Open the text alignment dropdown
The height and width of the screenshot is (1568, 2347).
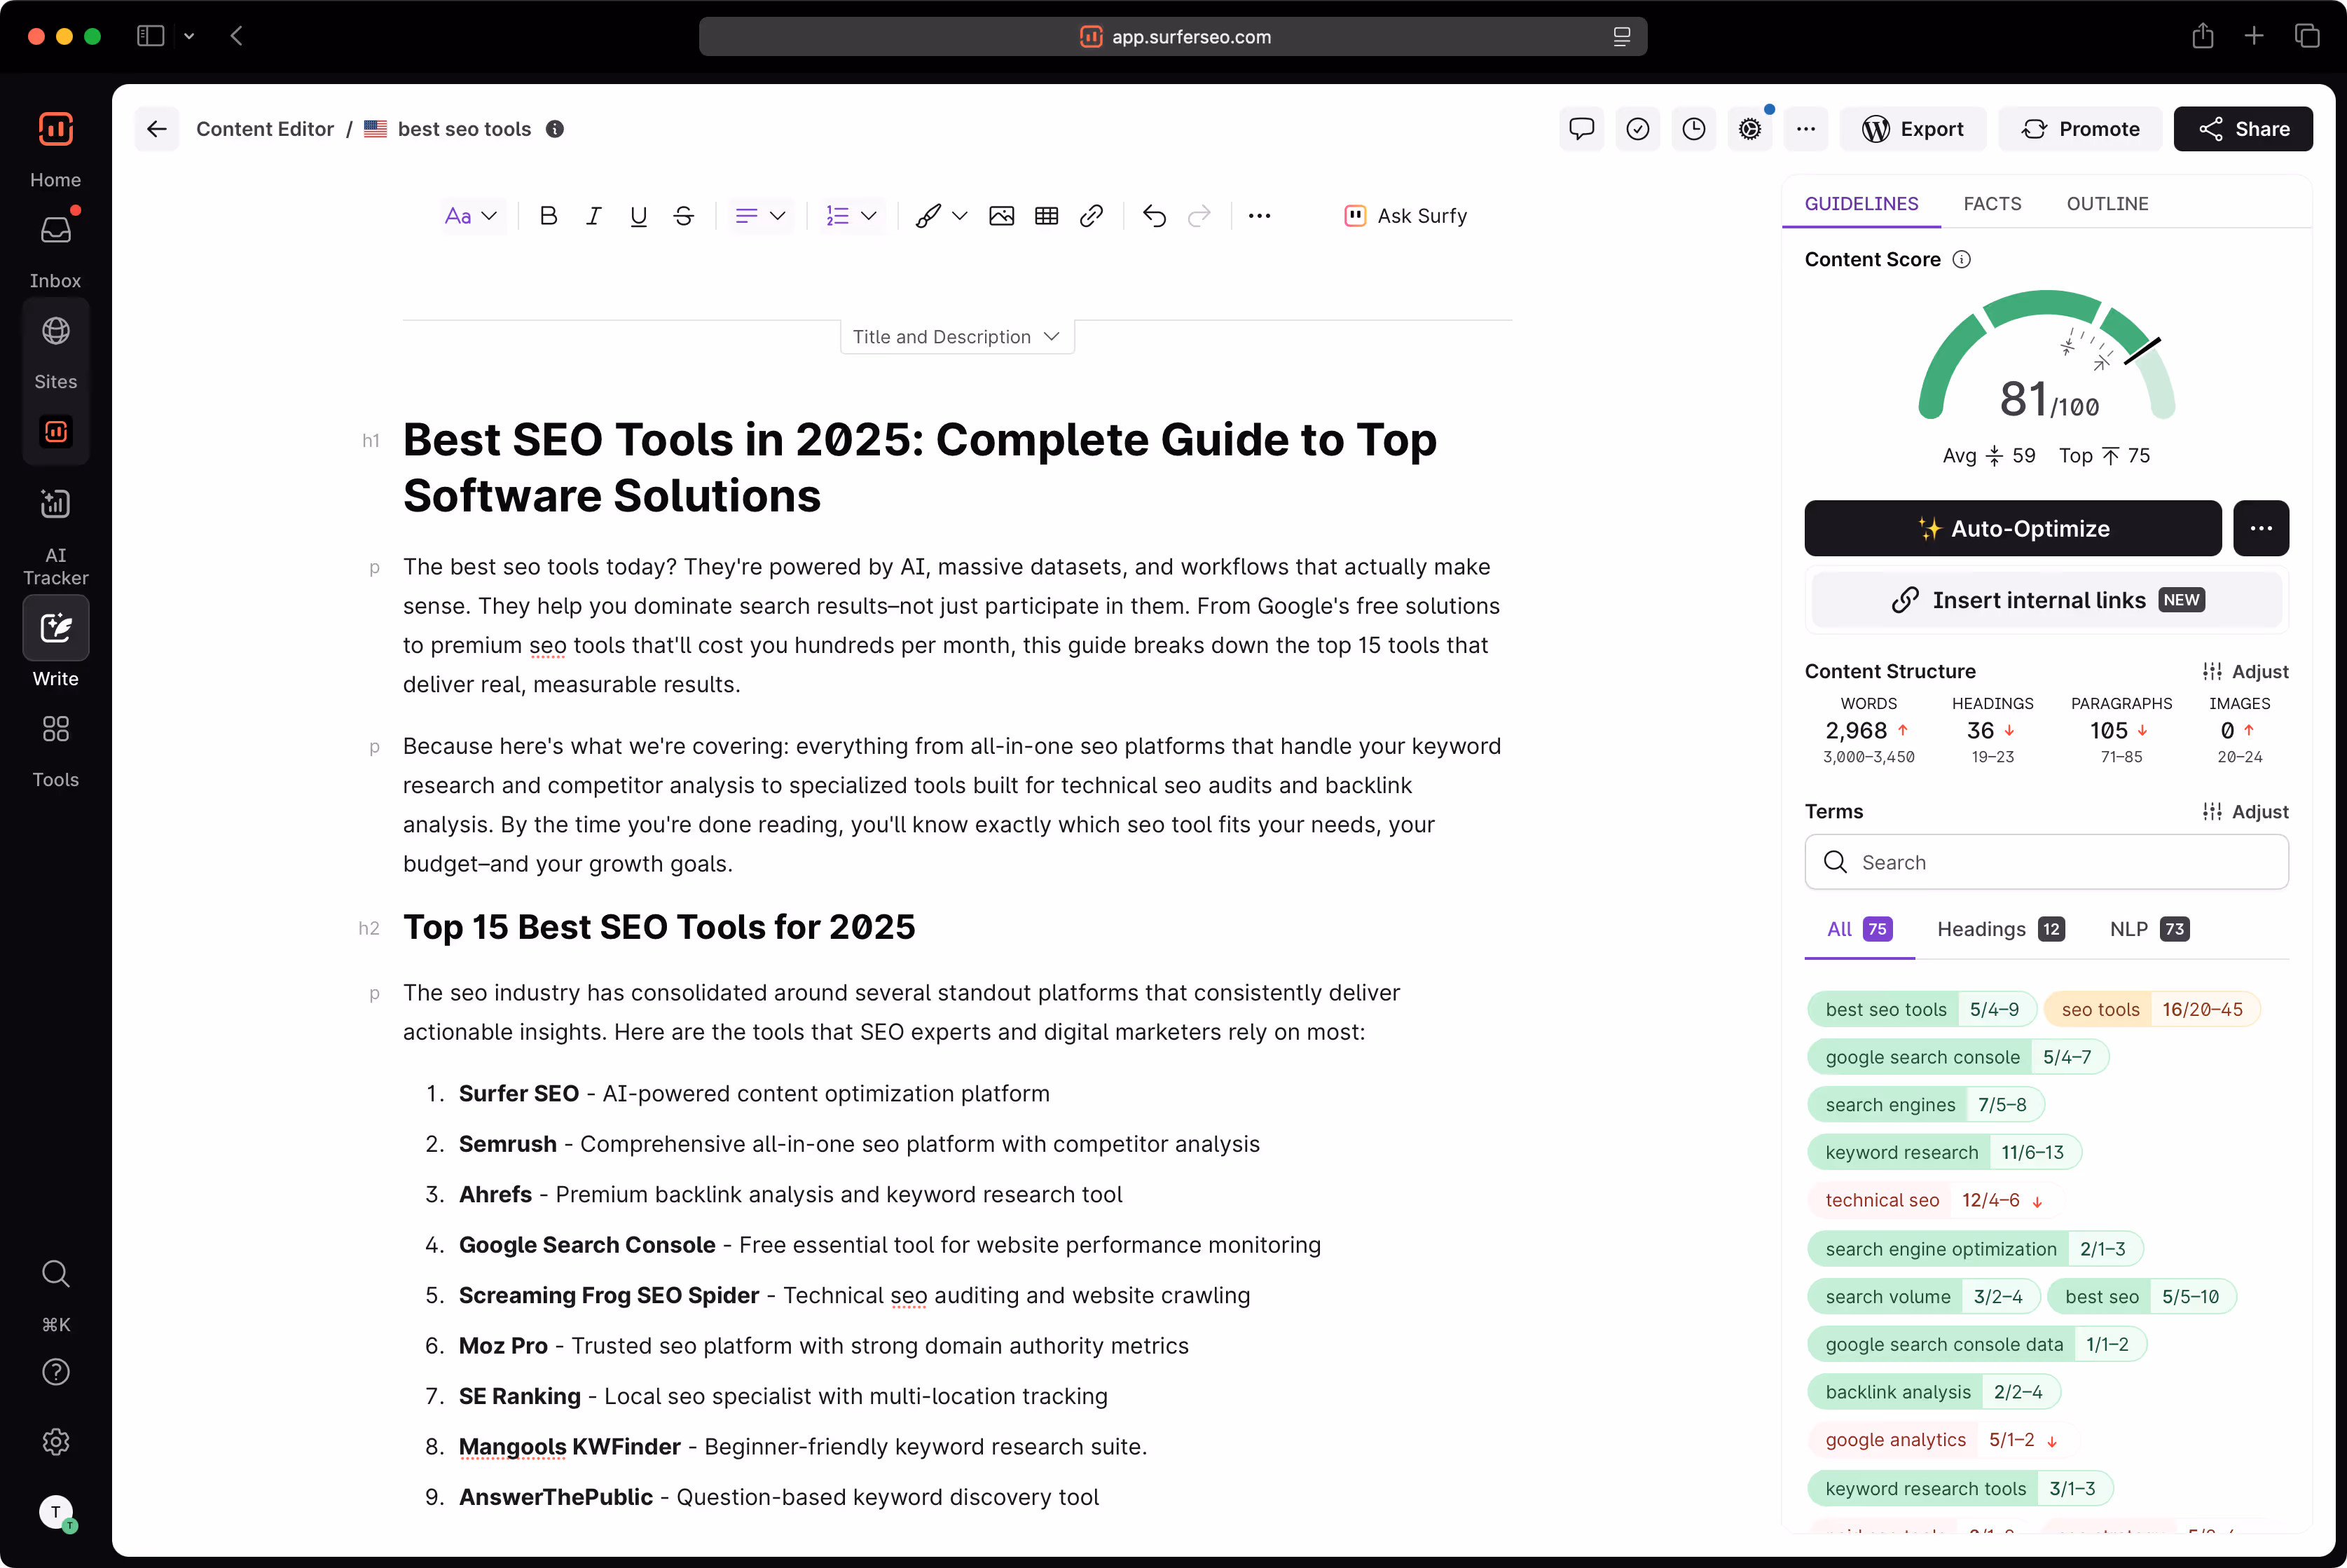[x=760, y=216]
